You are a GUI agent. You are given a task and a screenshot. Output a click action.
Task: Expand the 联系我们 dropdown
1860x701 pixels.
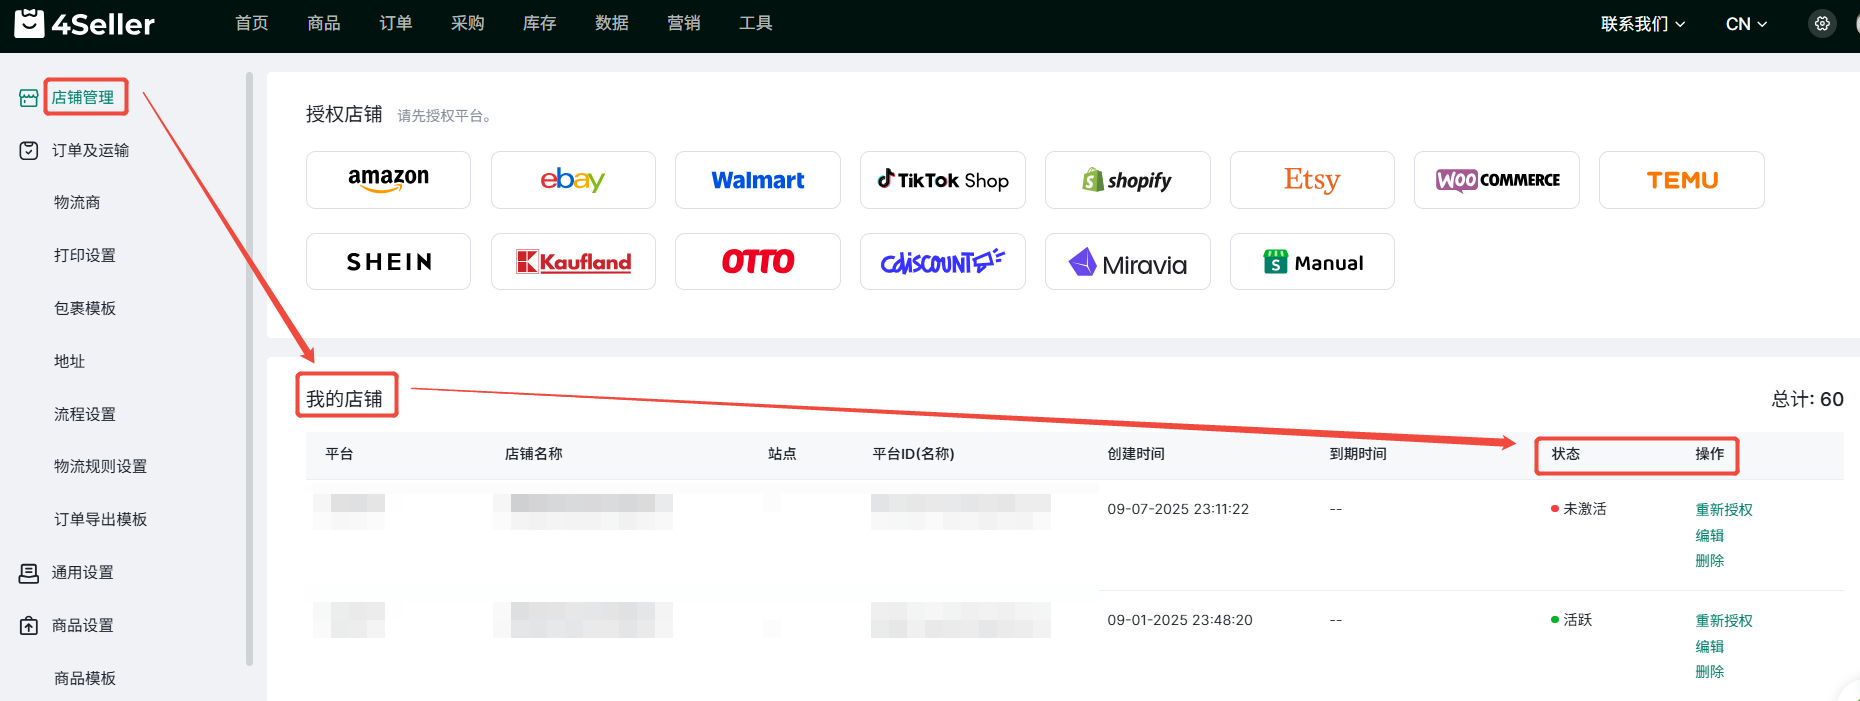[1643, 24]
